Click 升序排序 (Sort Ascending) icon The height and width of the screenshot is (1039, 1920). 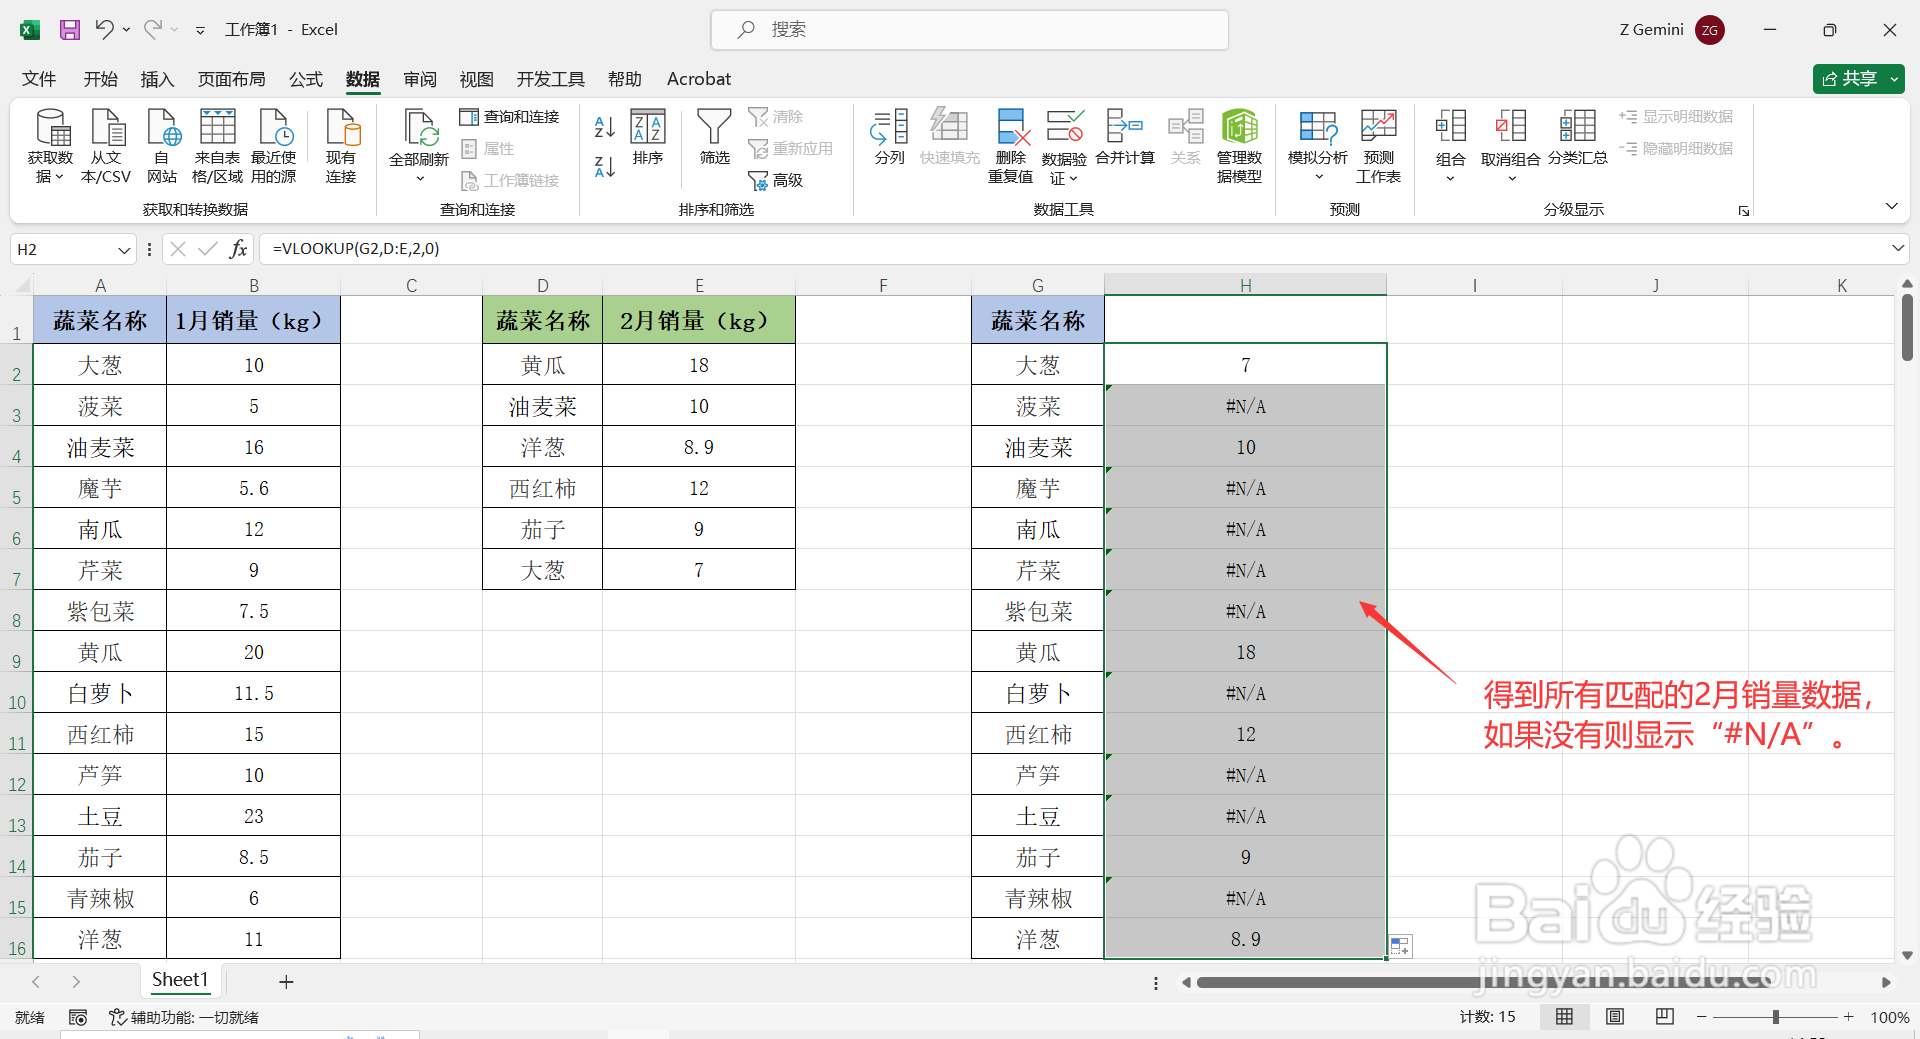pos(603,126)
